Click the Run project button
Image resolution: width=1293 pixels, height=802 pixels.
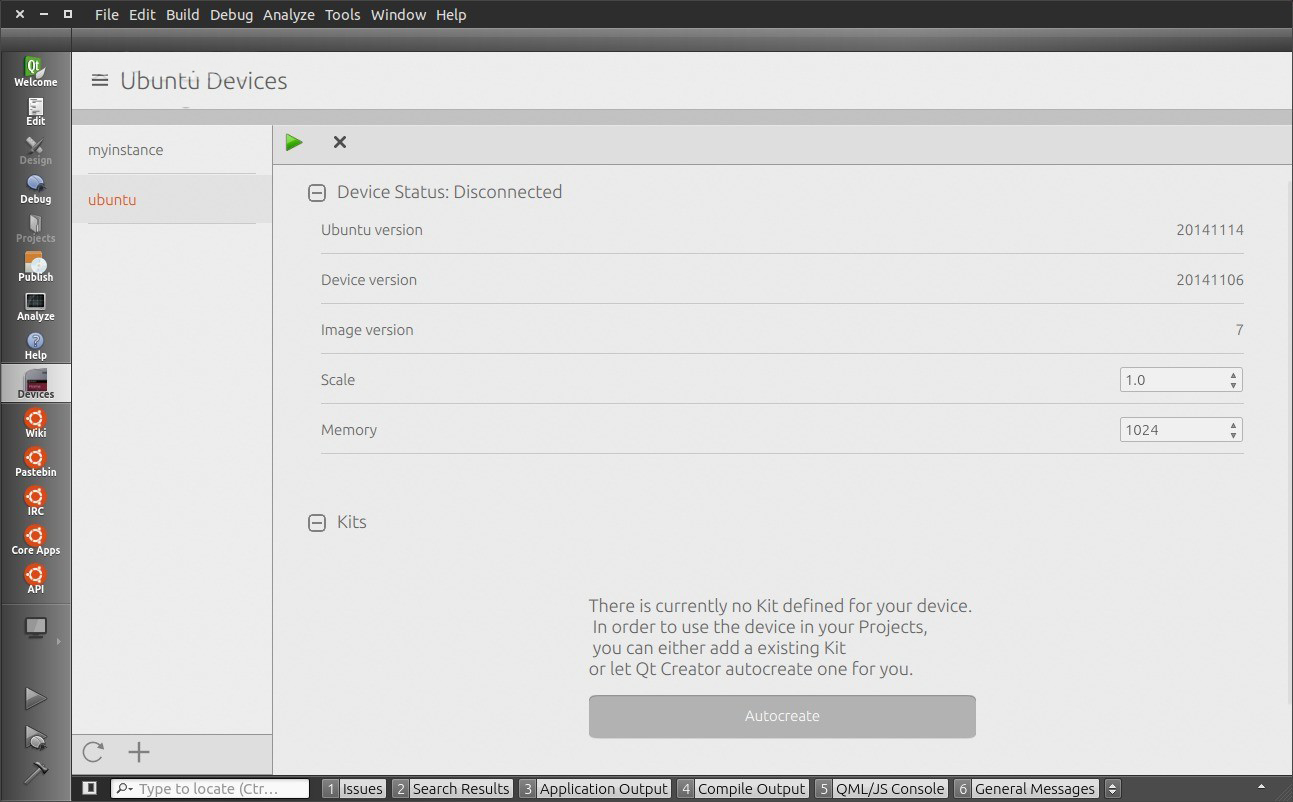35,697
